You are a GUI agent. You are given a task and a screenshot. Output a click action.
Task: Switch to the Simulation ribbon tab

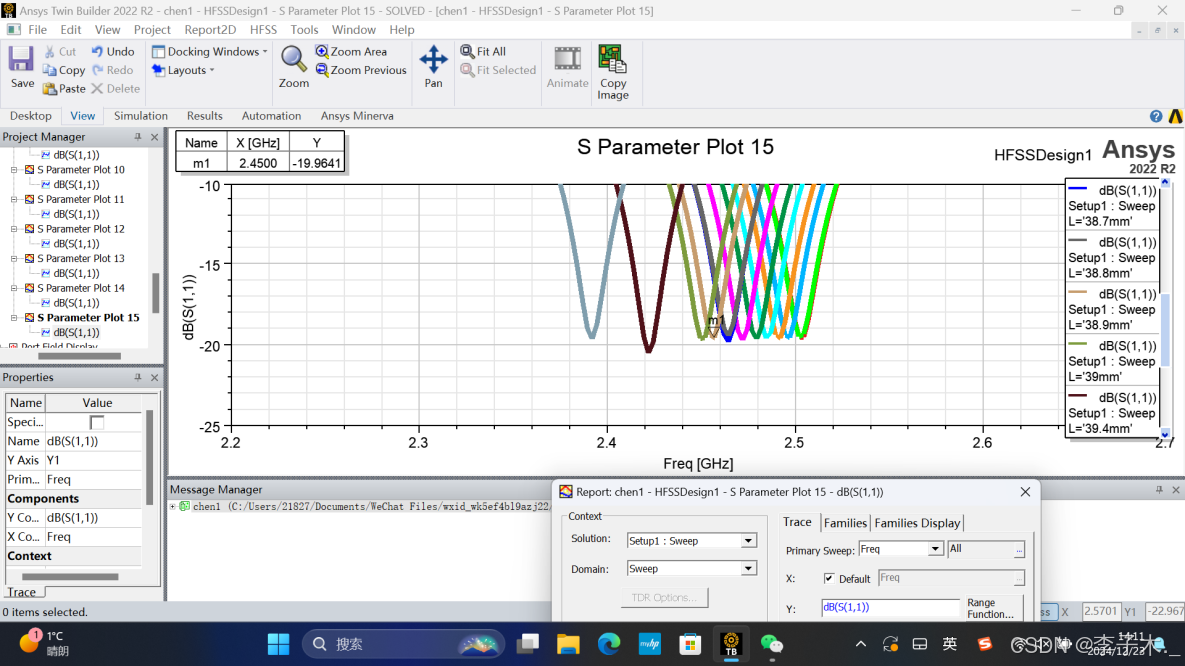[141, 116]
